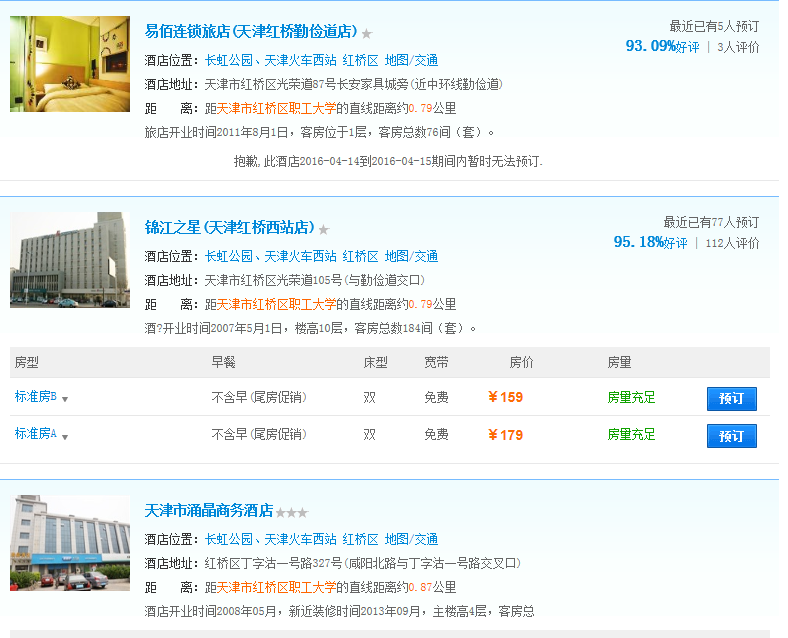Click the 床型 column header
This screenshot has height=638, width=788.
pyautogui.click(x=376, y=362)
